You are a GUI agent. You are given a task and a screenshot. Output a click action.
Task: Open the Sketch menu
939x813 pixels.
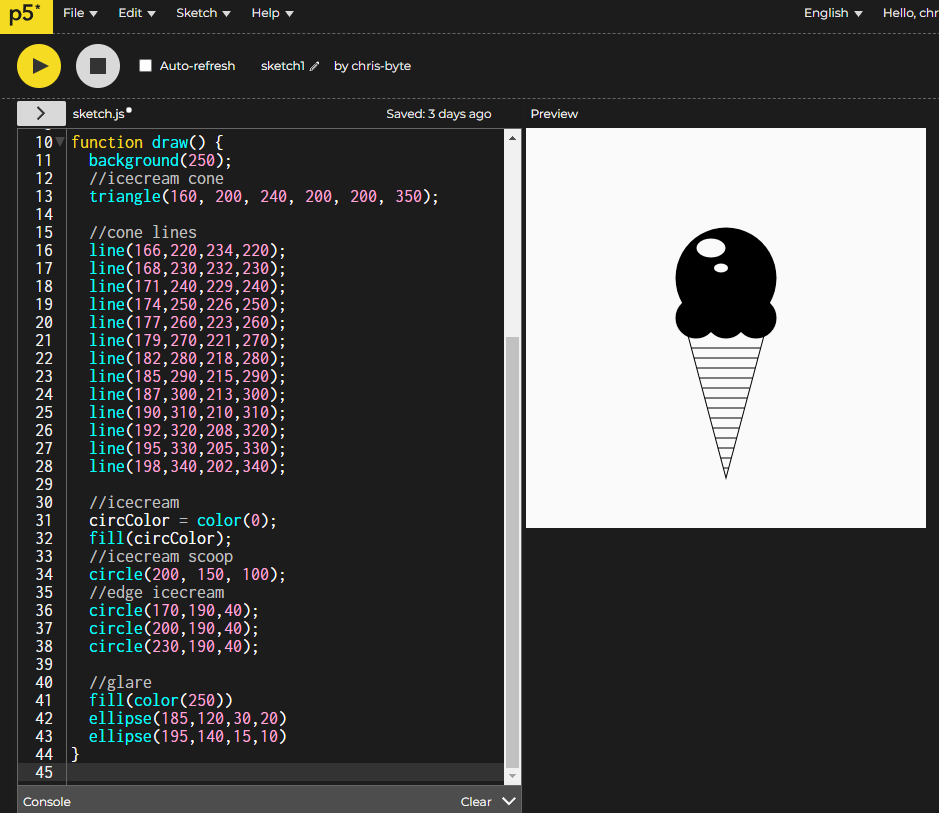pos(203,13)
